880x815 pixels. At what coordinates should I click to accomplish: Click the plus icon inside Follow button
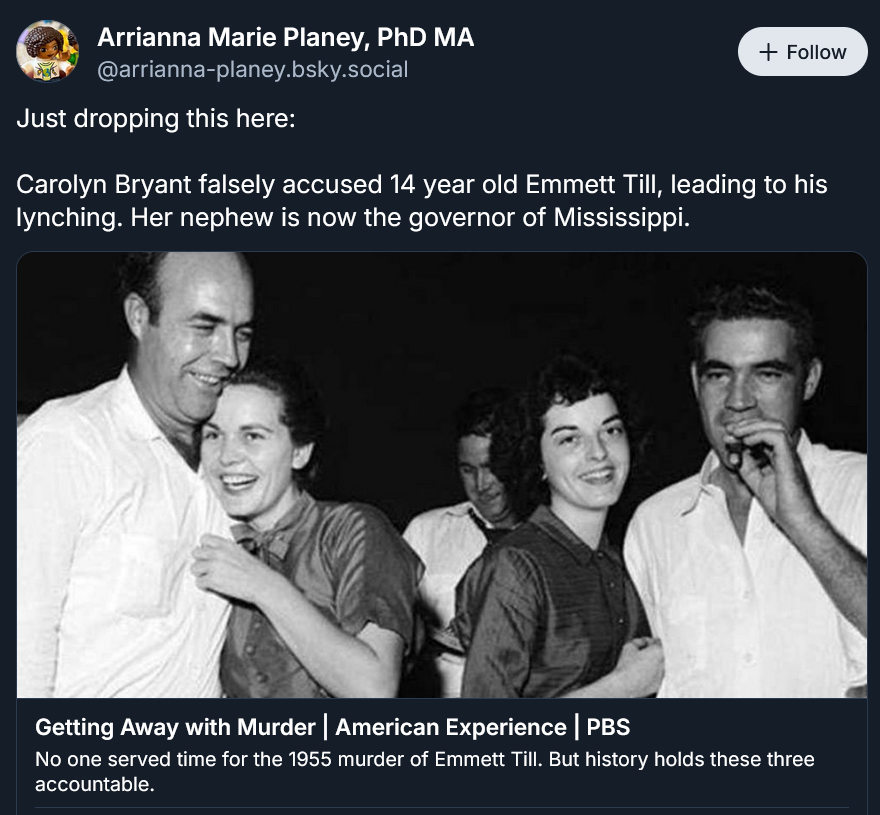(768, 52)
